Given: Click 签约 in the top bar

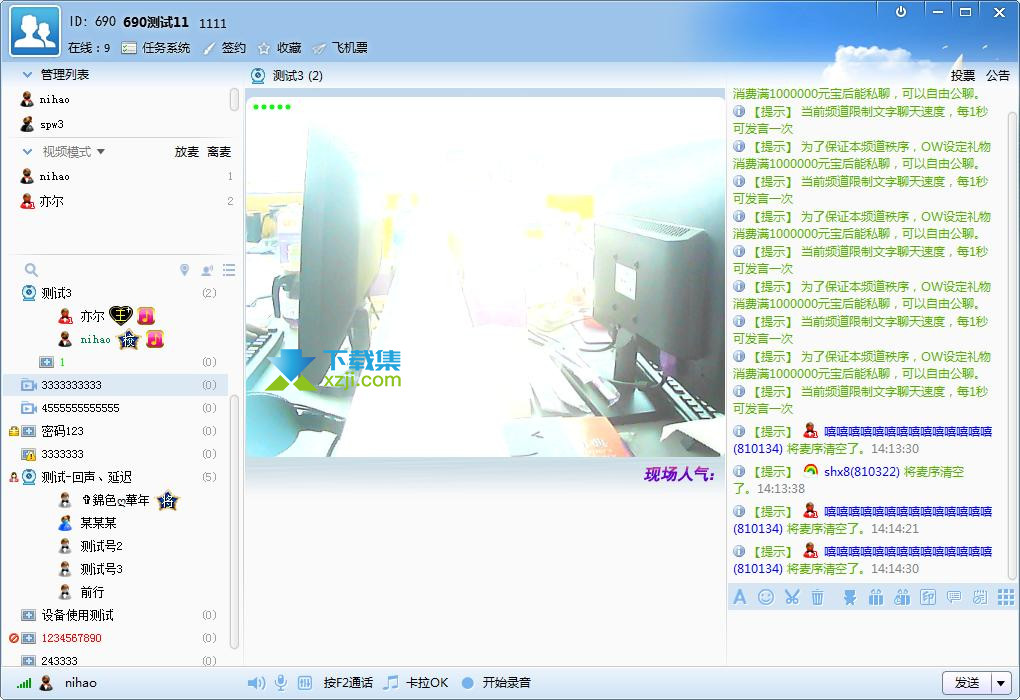Looking at the screenshot, I should 225,47.
